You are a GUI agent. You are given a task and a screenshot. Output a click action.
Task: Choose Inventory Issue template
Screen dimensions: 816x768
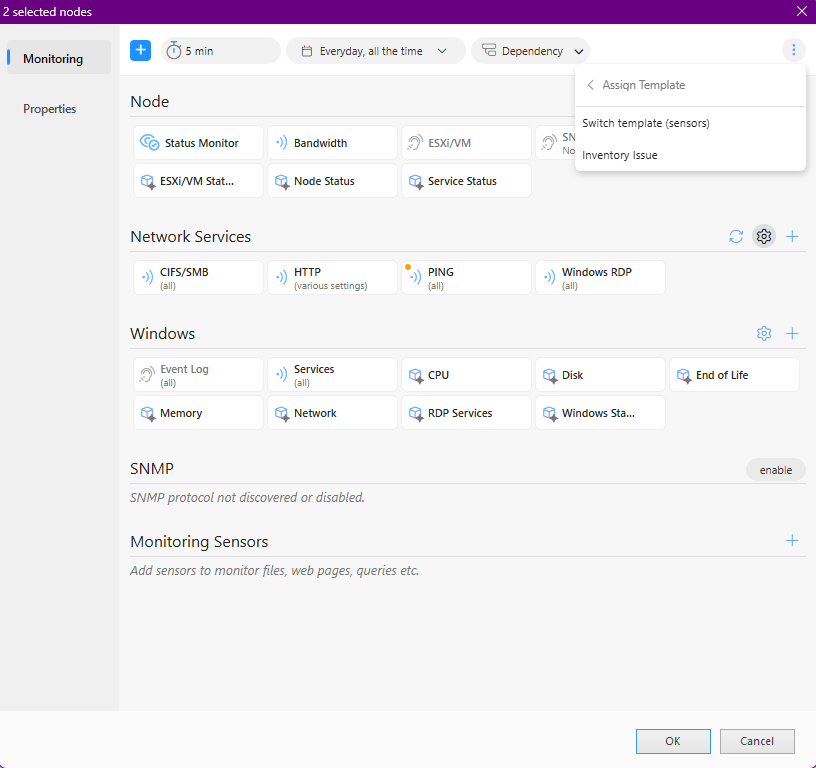tap(690, 155)
